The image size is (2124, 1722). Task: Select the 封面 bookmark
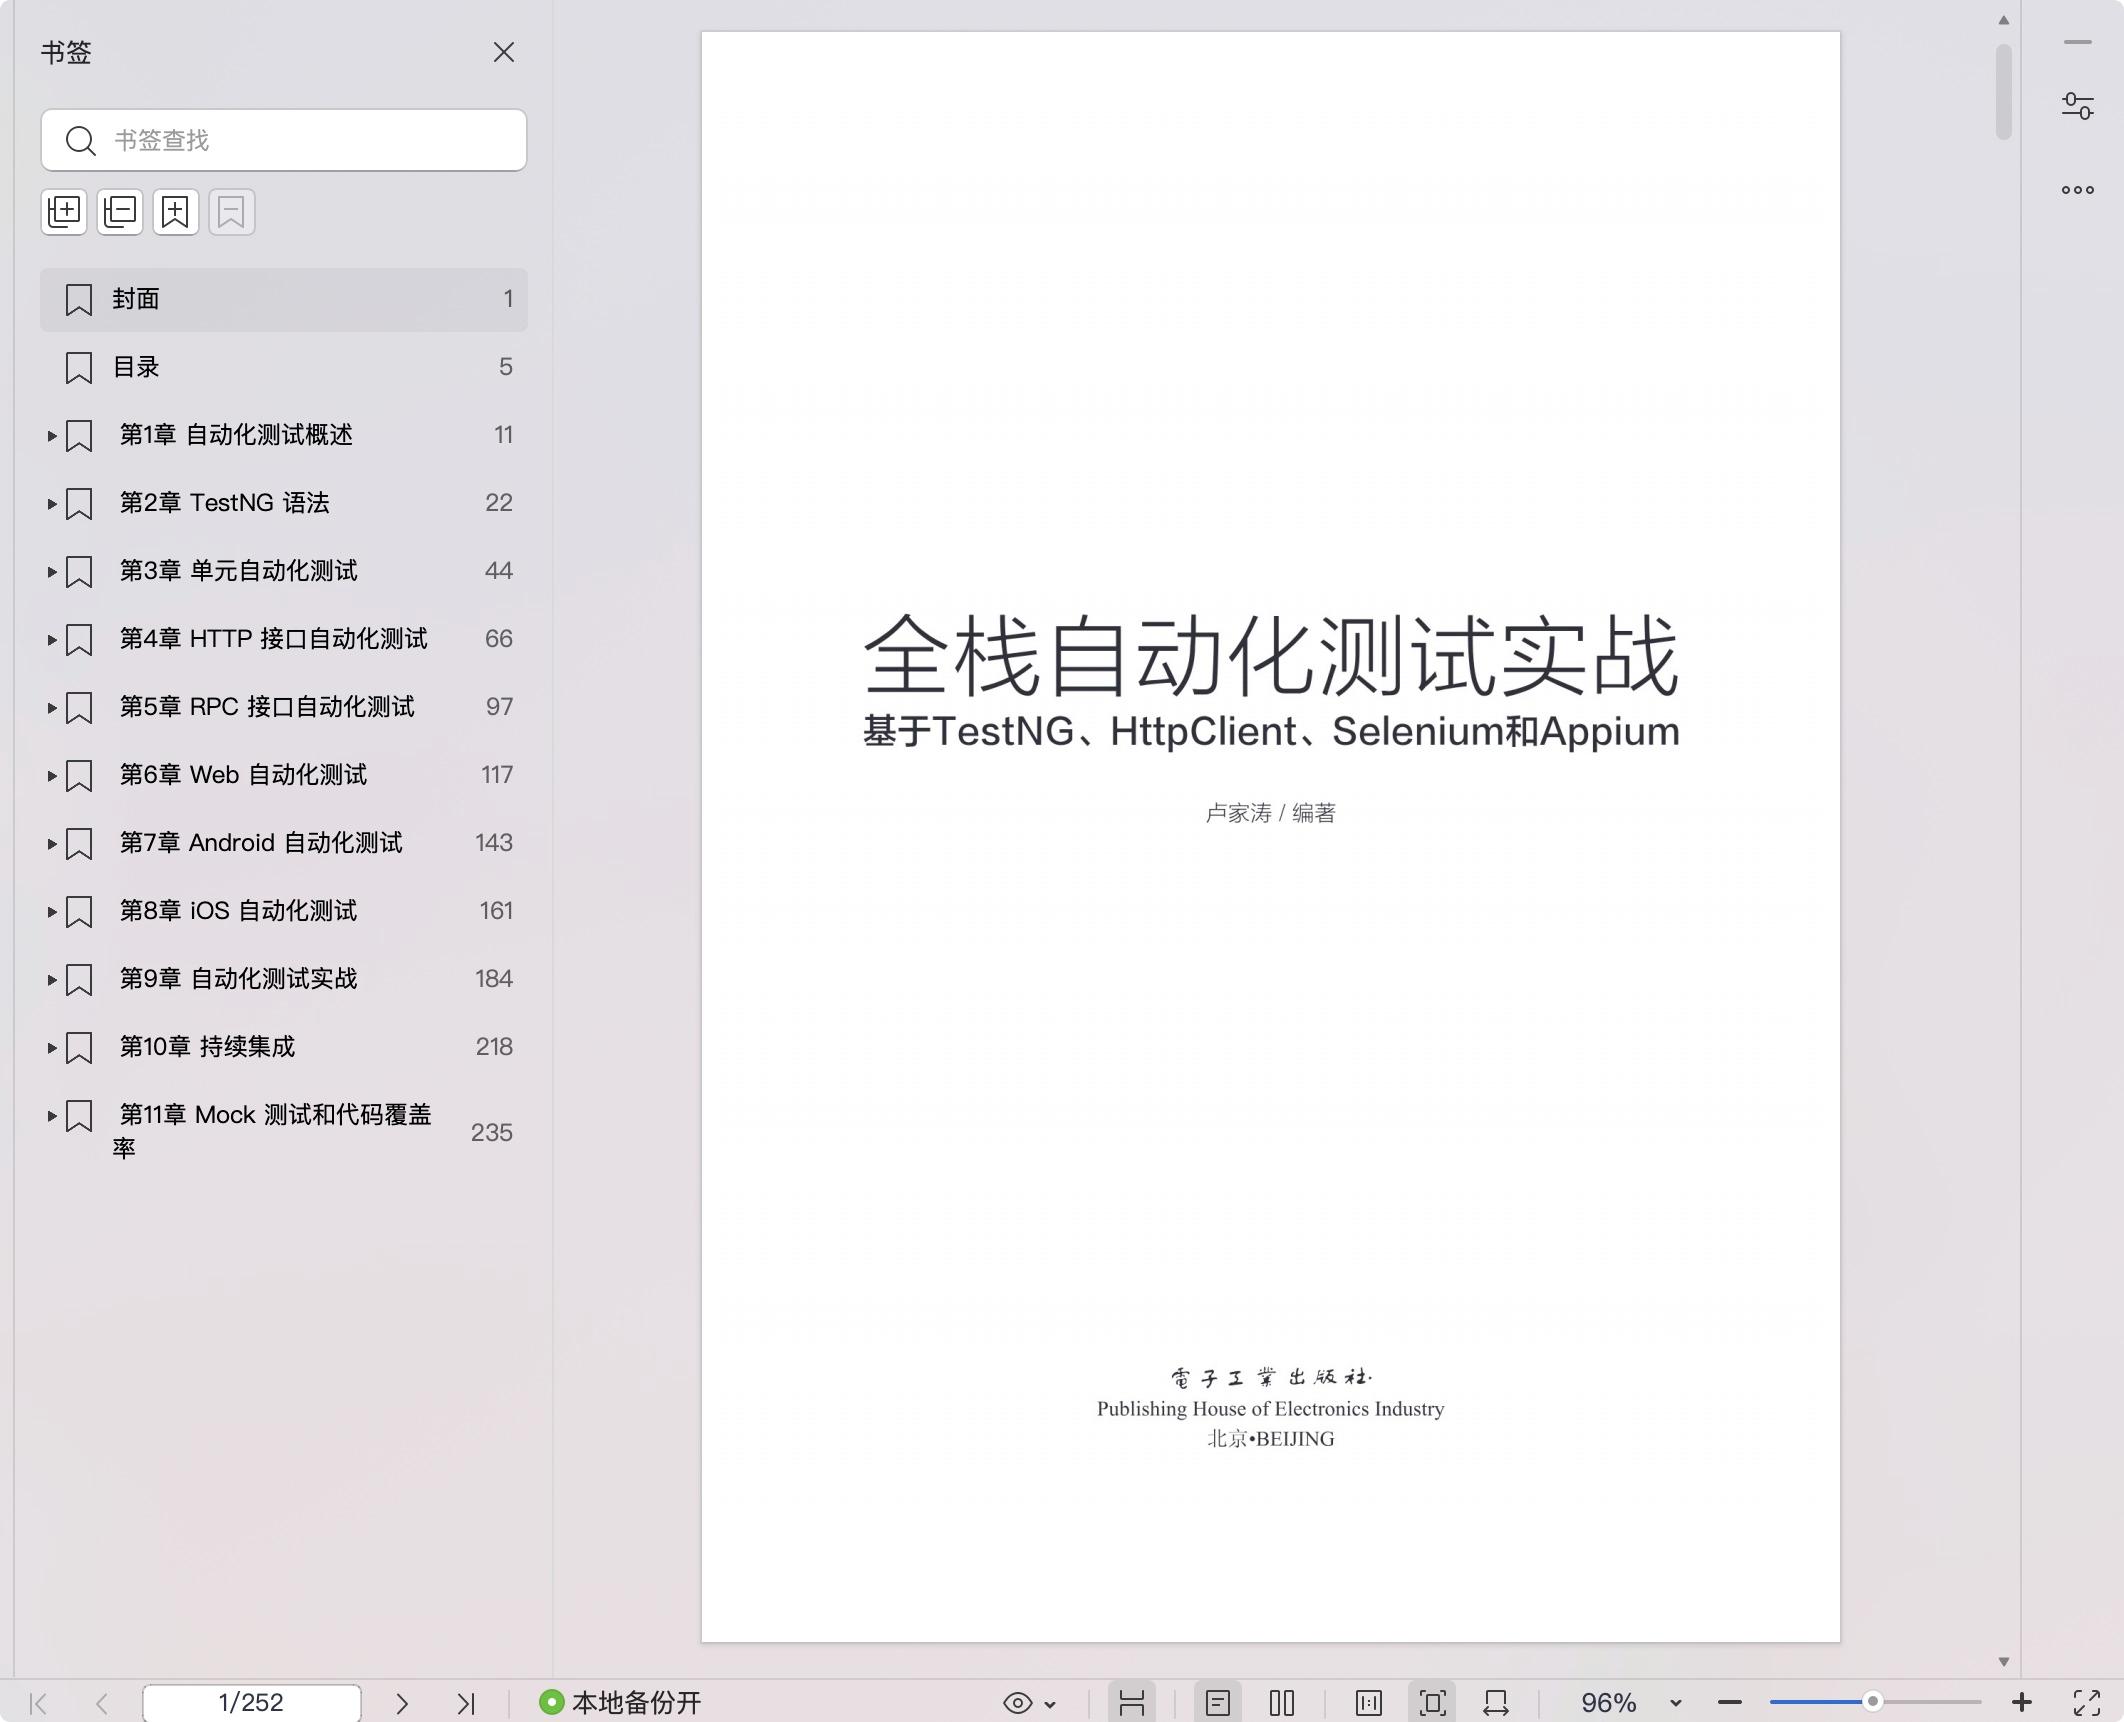(x=284, y=299)
